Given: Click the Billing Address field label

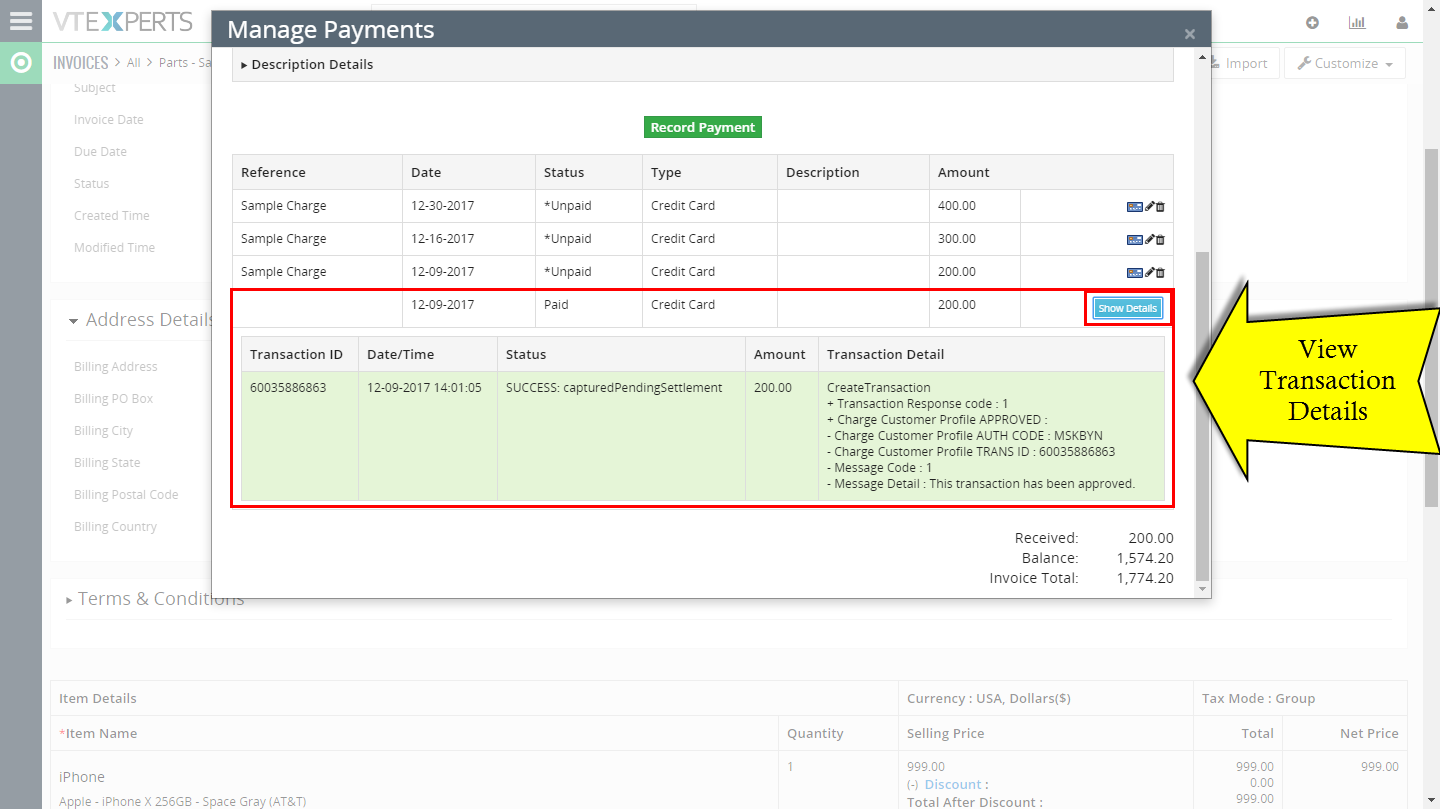Looking at the screenshot, I should [x=116, y=367].
